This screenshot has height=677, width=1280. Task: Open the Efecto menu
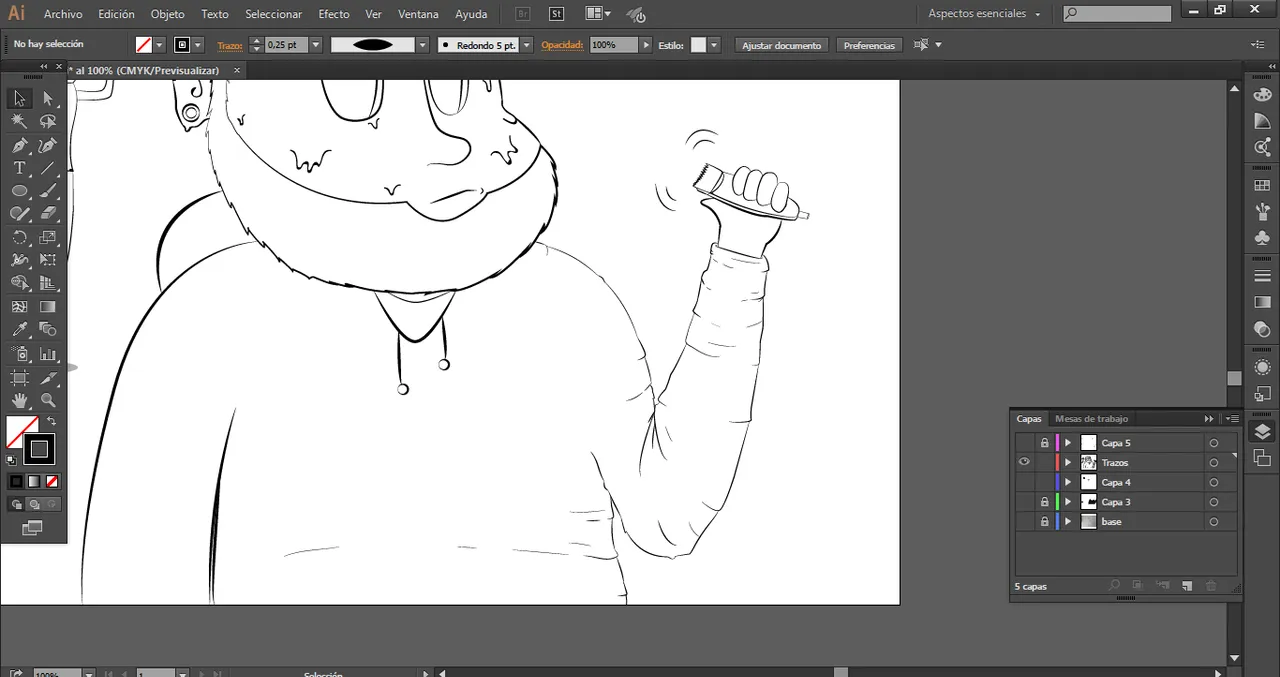(x=333, y=14)
